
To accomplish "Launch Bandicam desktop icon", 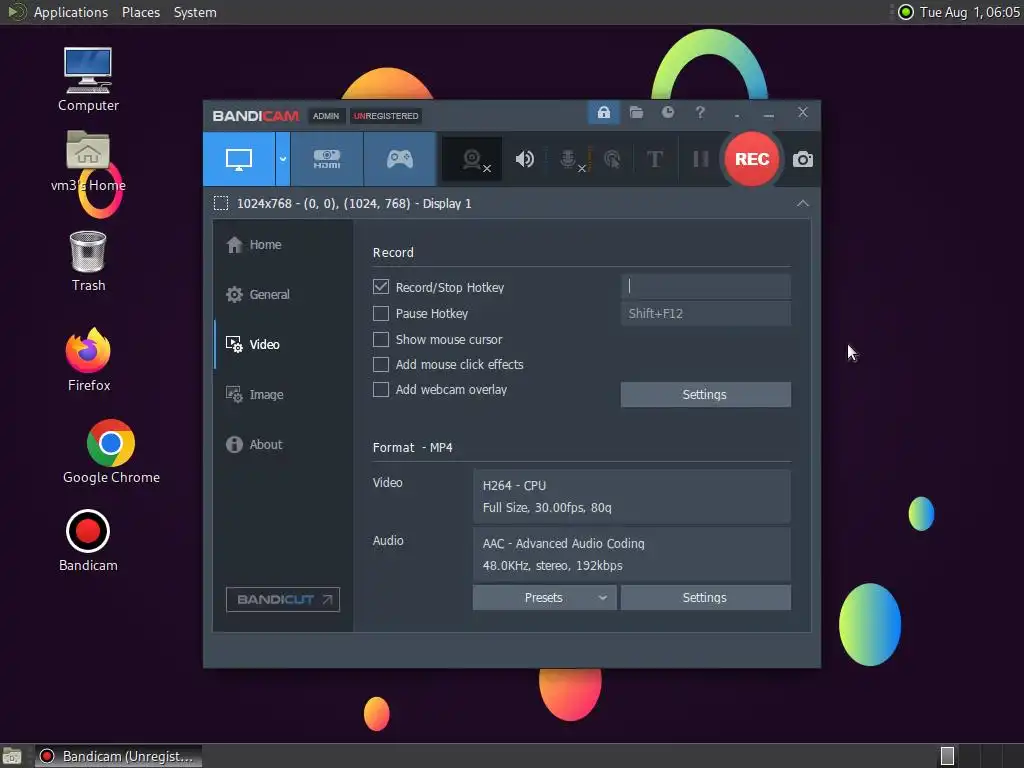I will (x=88, y=541).
